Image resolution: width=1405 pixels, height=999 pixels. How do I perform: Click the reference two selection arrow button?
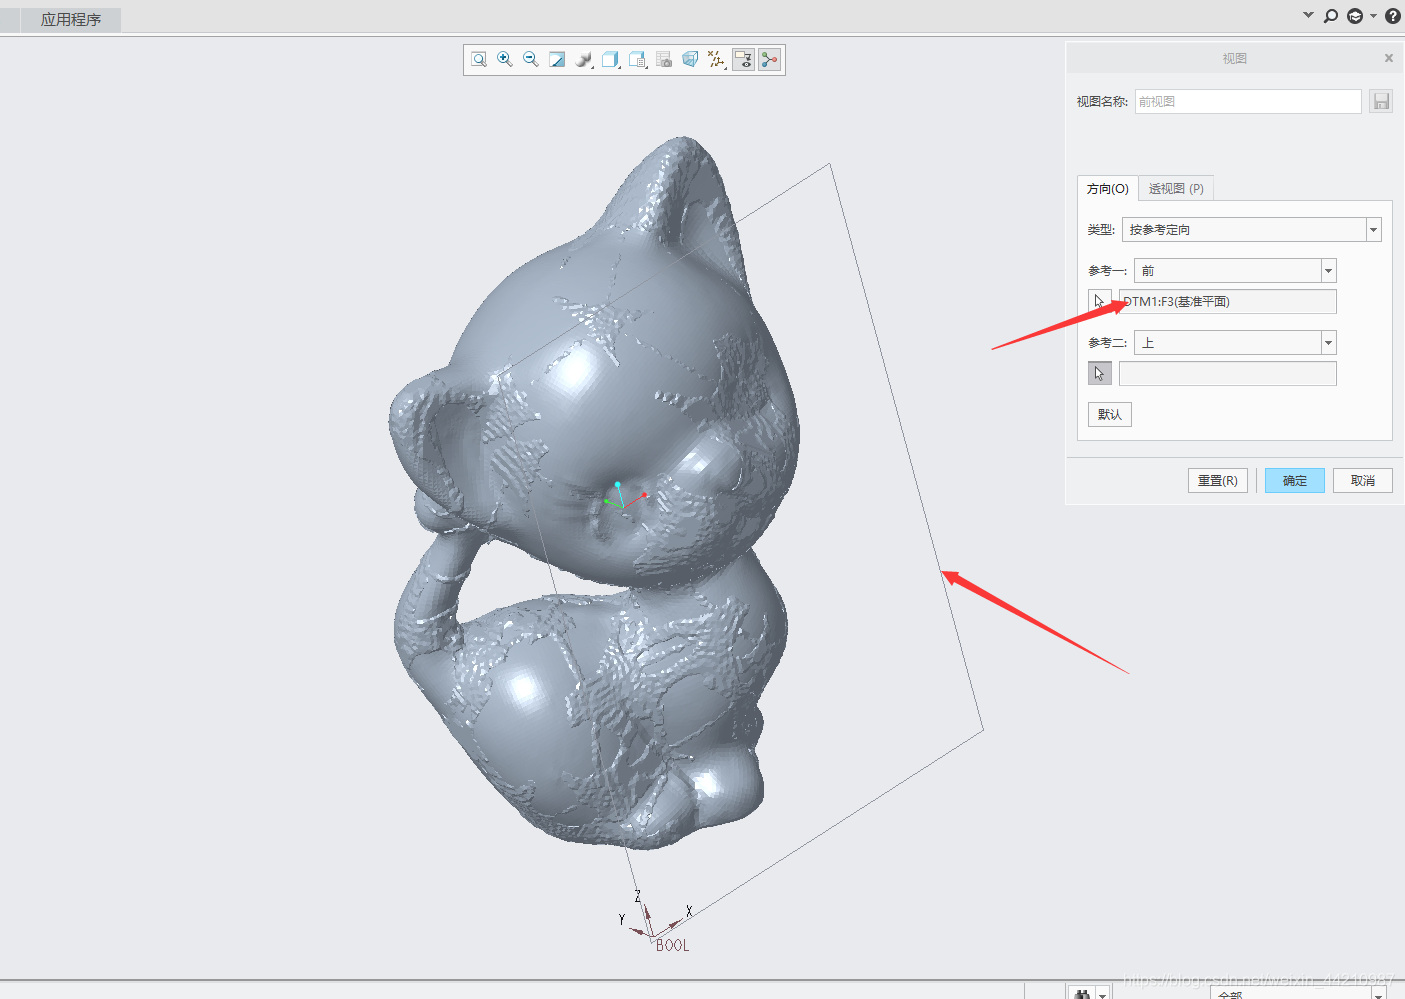[x=1099, y=373]
